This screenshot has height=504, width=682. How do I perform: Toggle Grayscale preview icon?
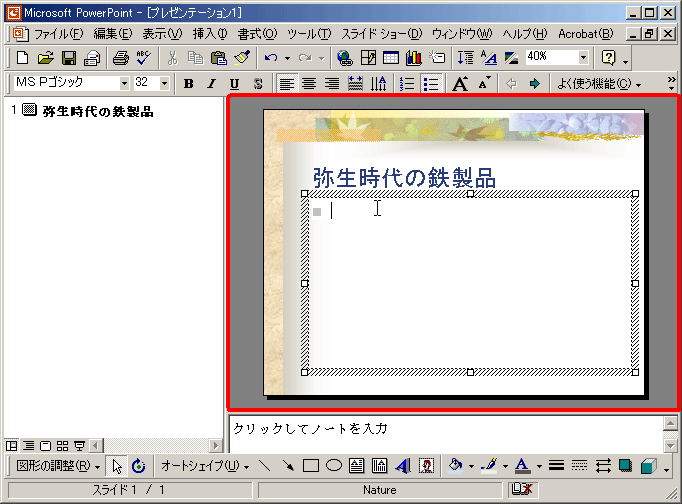[x=512, y=58]
